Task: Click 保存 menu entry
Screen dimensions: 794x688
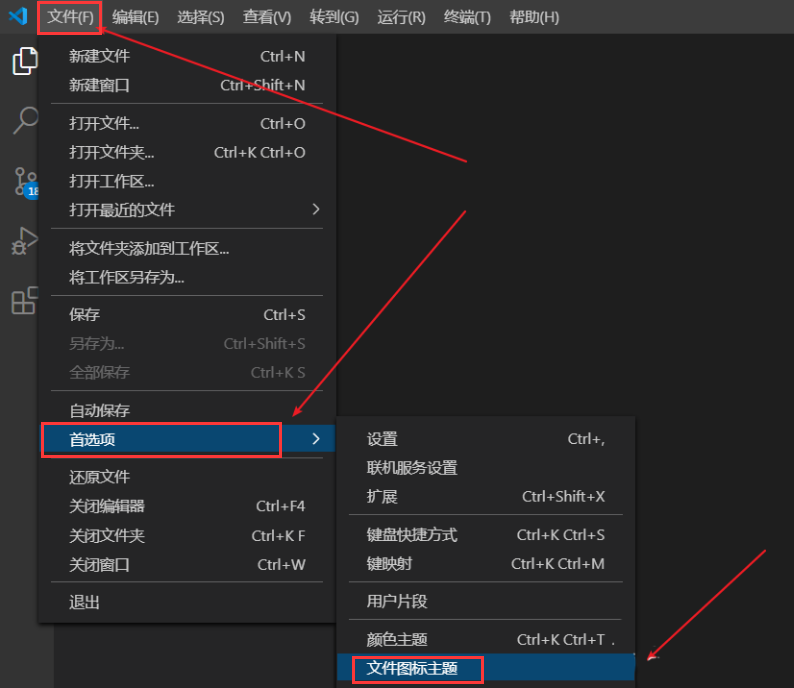Action: (x=187, y=315)
